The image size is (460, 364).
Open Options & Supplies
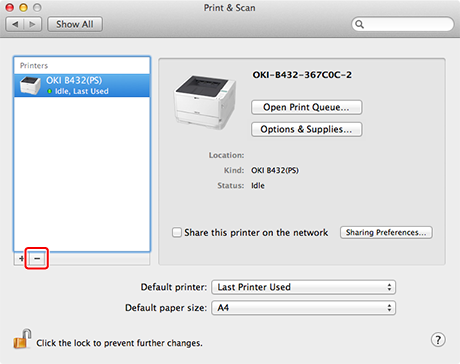(x=306, y=129)
